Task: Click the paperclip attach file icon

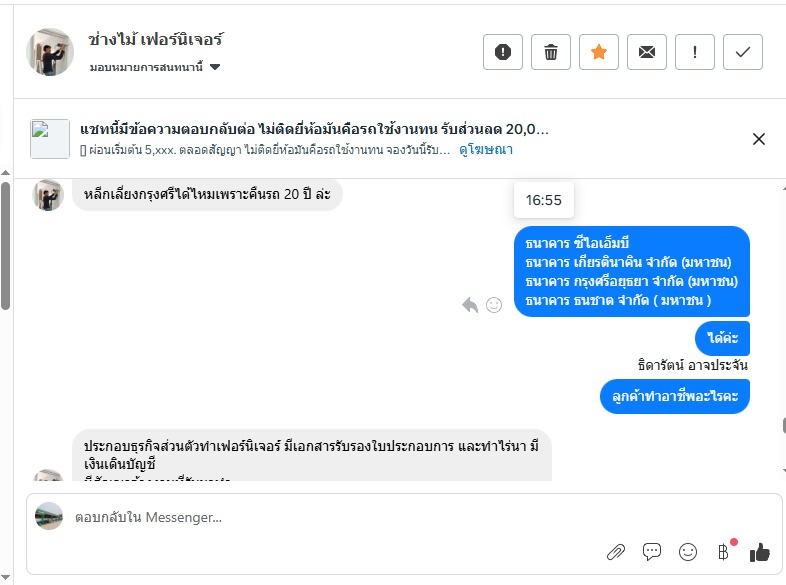Action: (616, 551)
